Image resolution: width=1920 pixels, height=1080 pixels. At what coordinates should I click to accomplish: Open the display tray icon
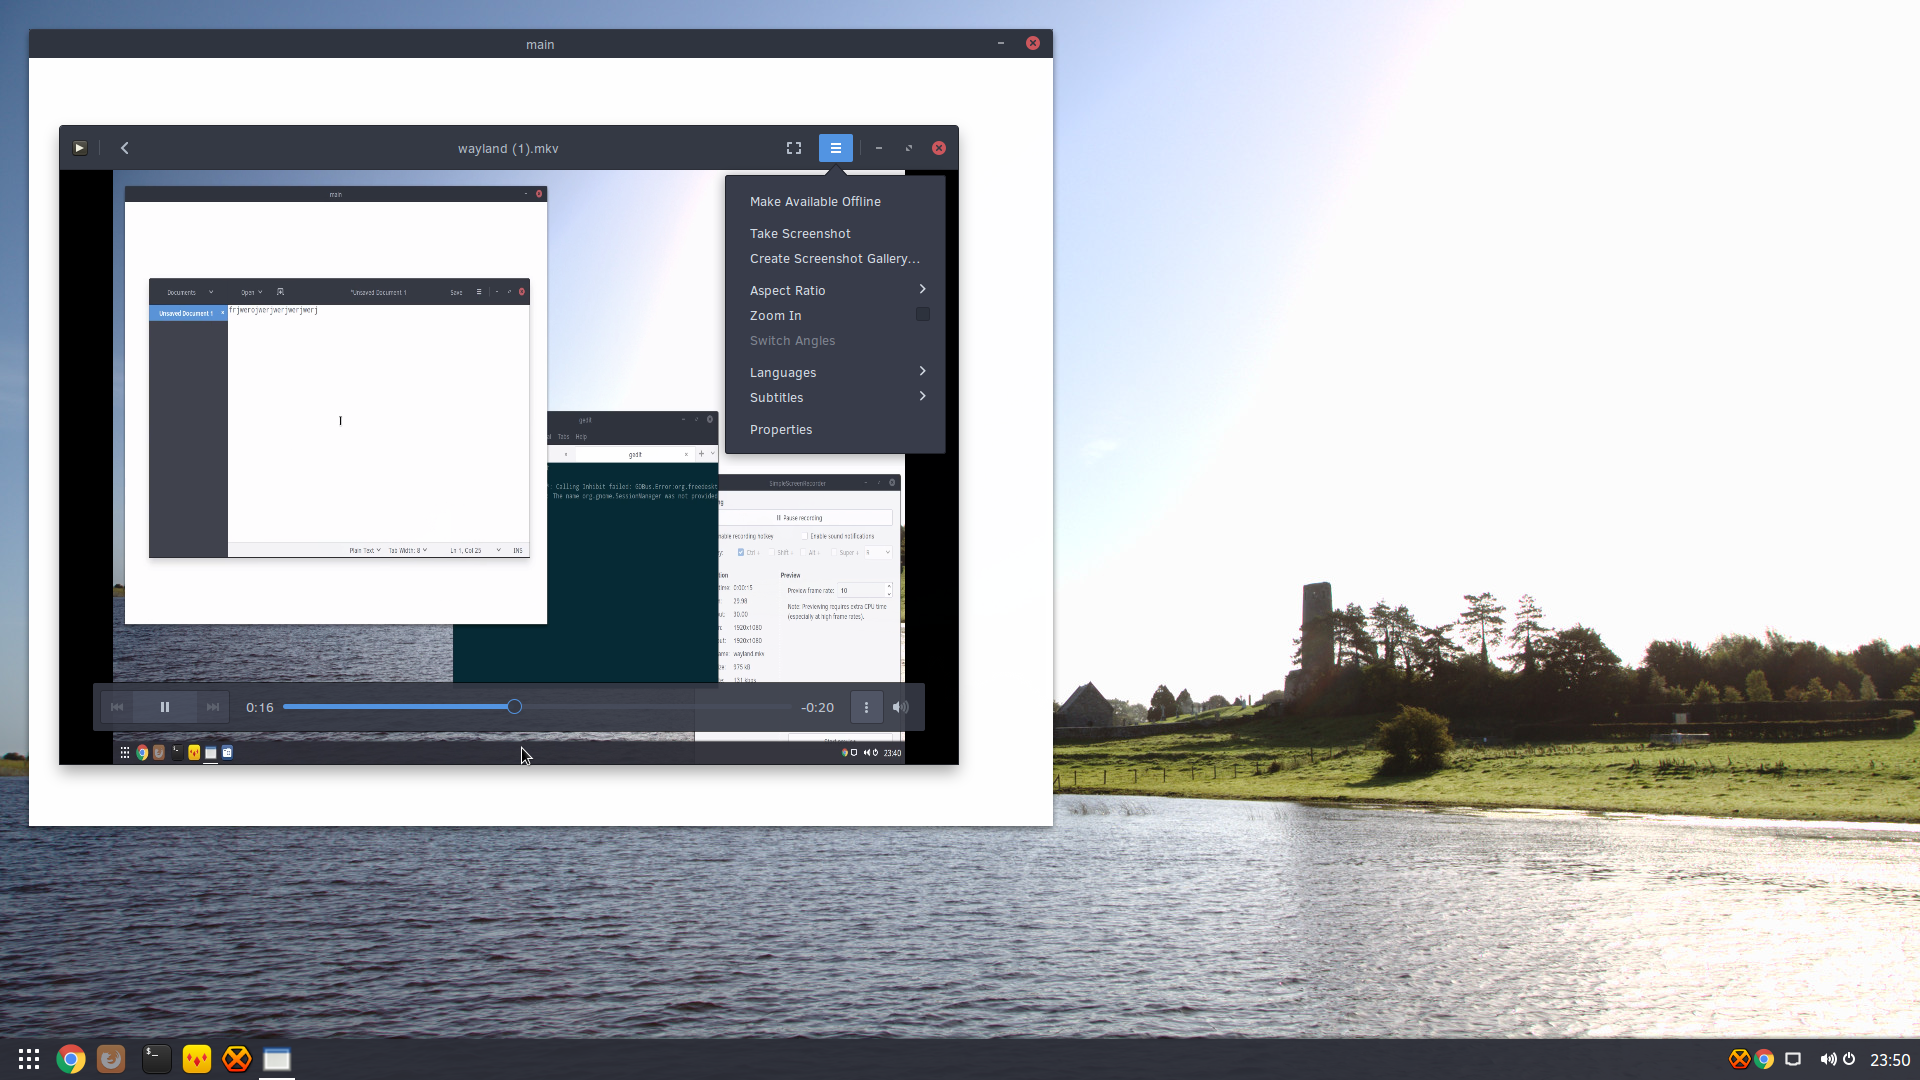1793,1059
